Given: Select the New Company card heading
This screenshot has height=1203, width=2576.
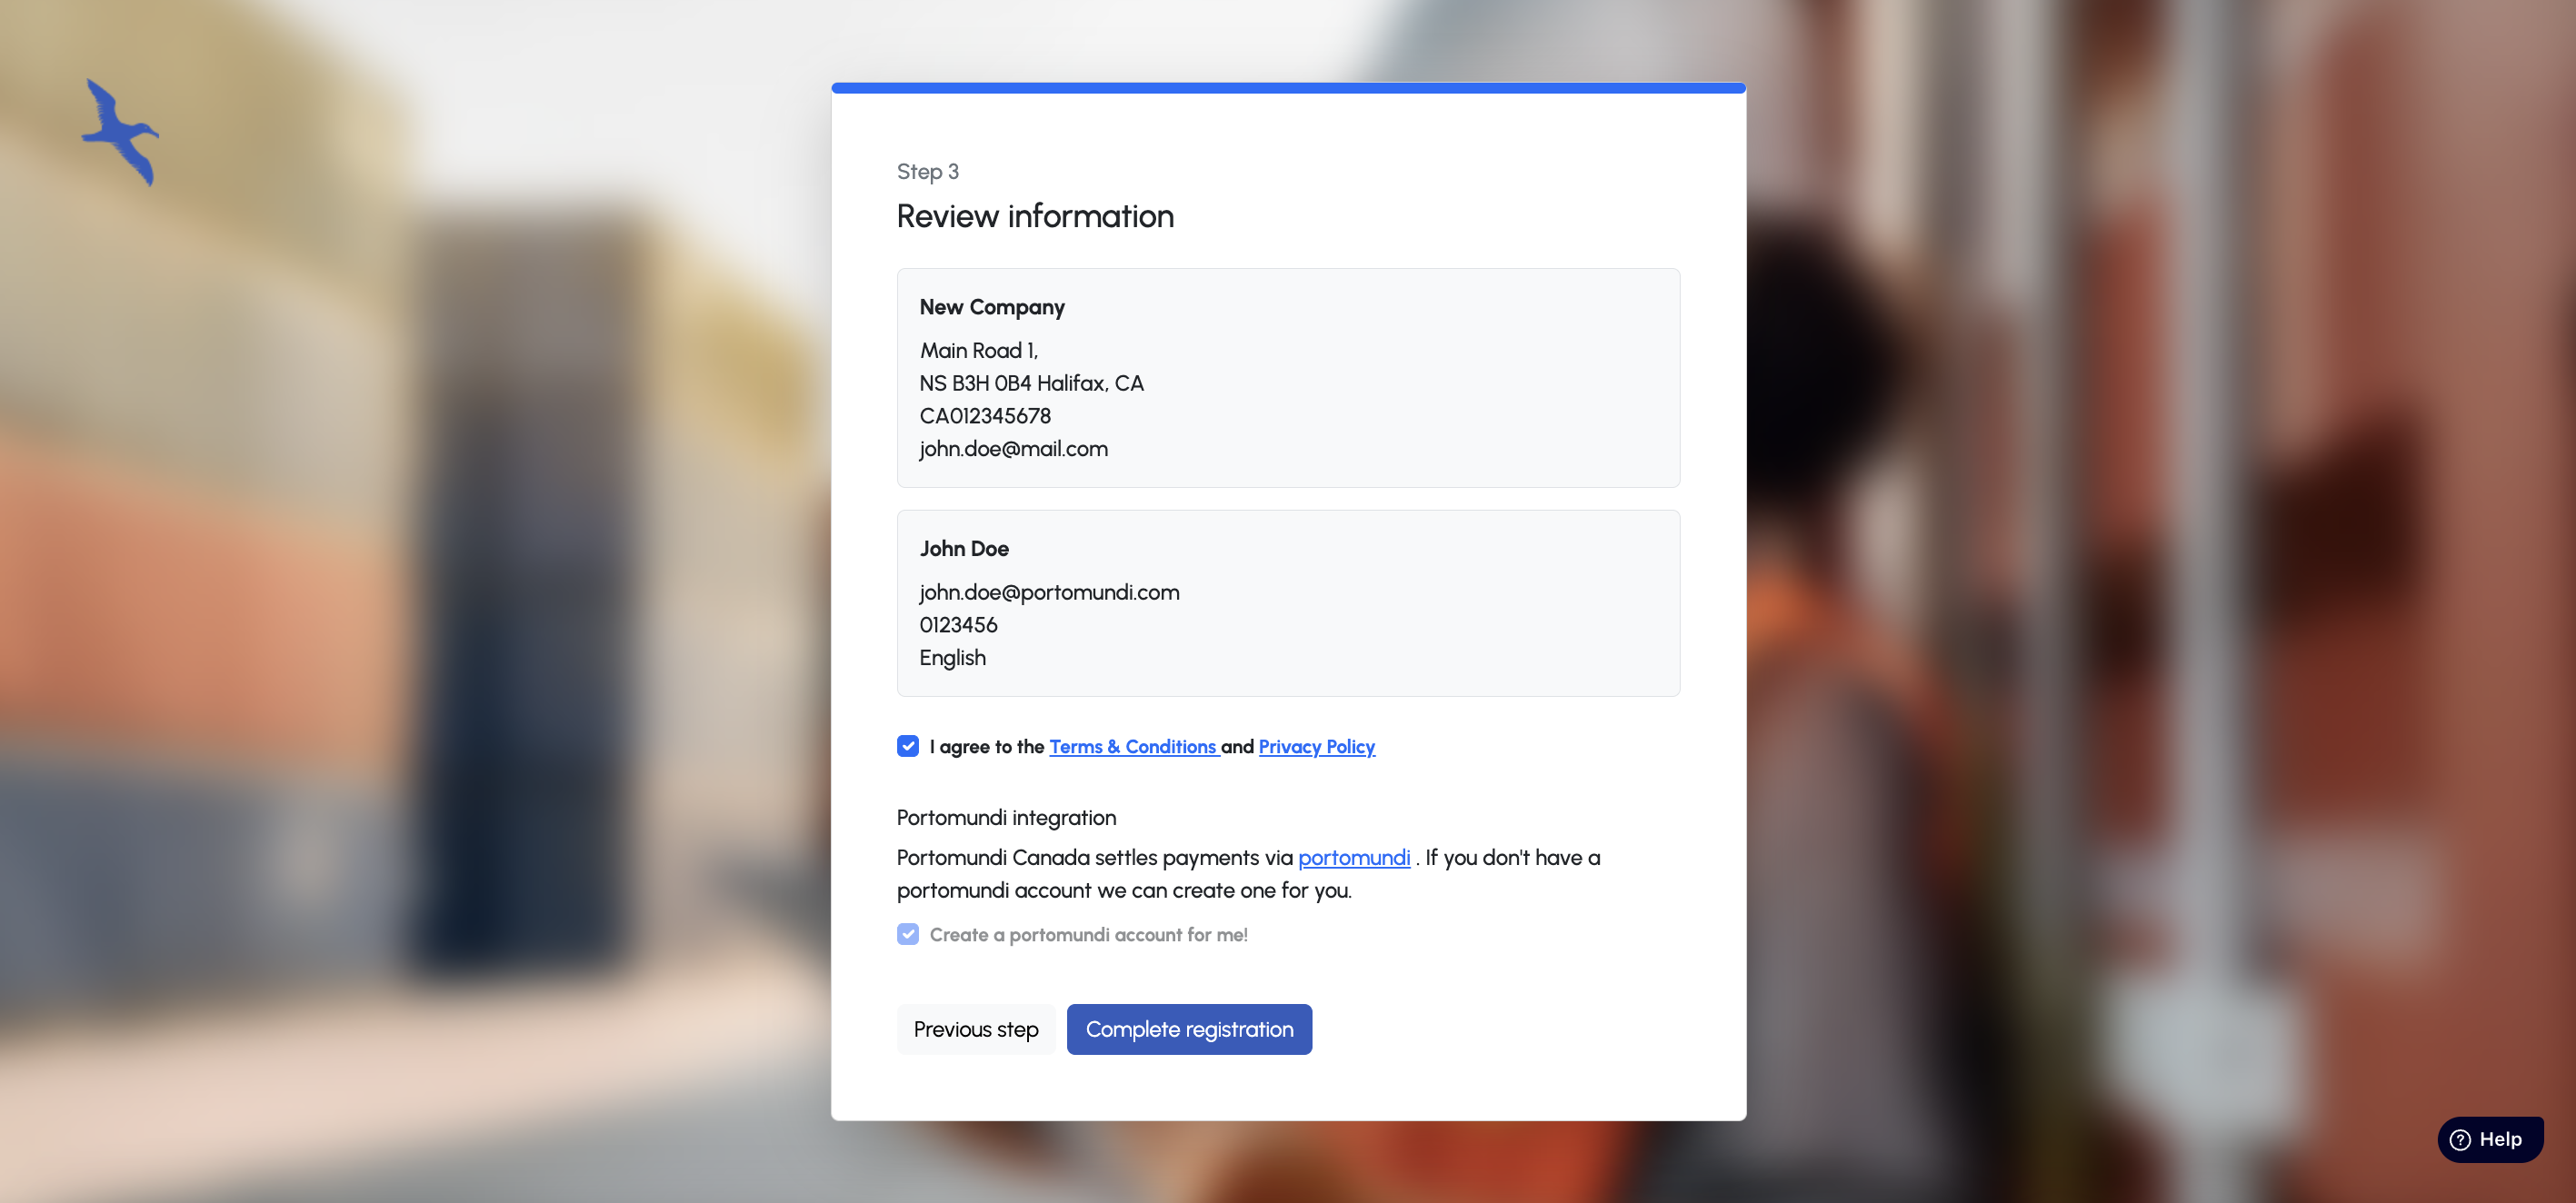Looking at the screenshot, I should coord(991,307).
